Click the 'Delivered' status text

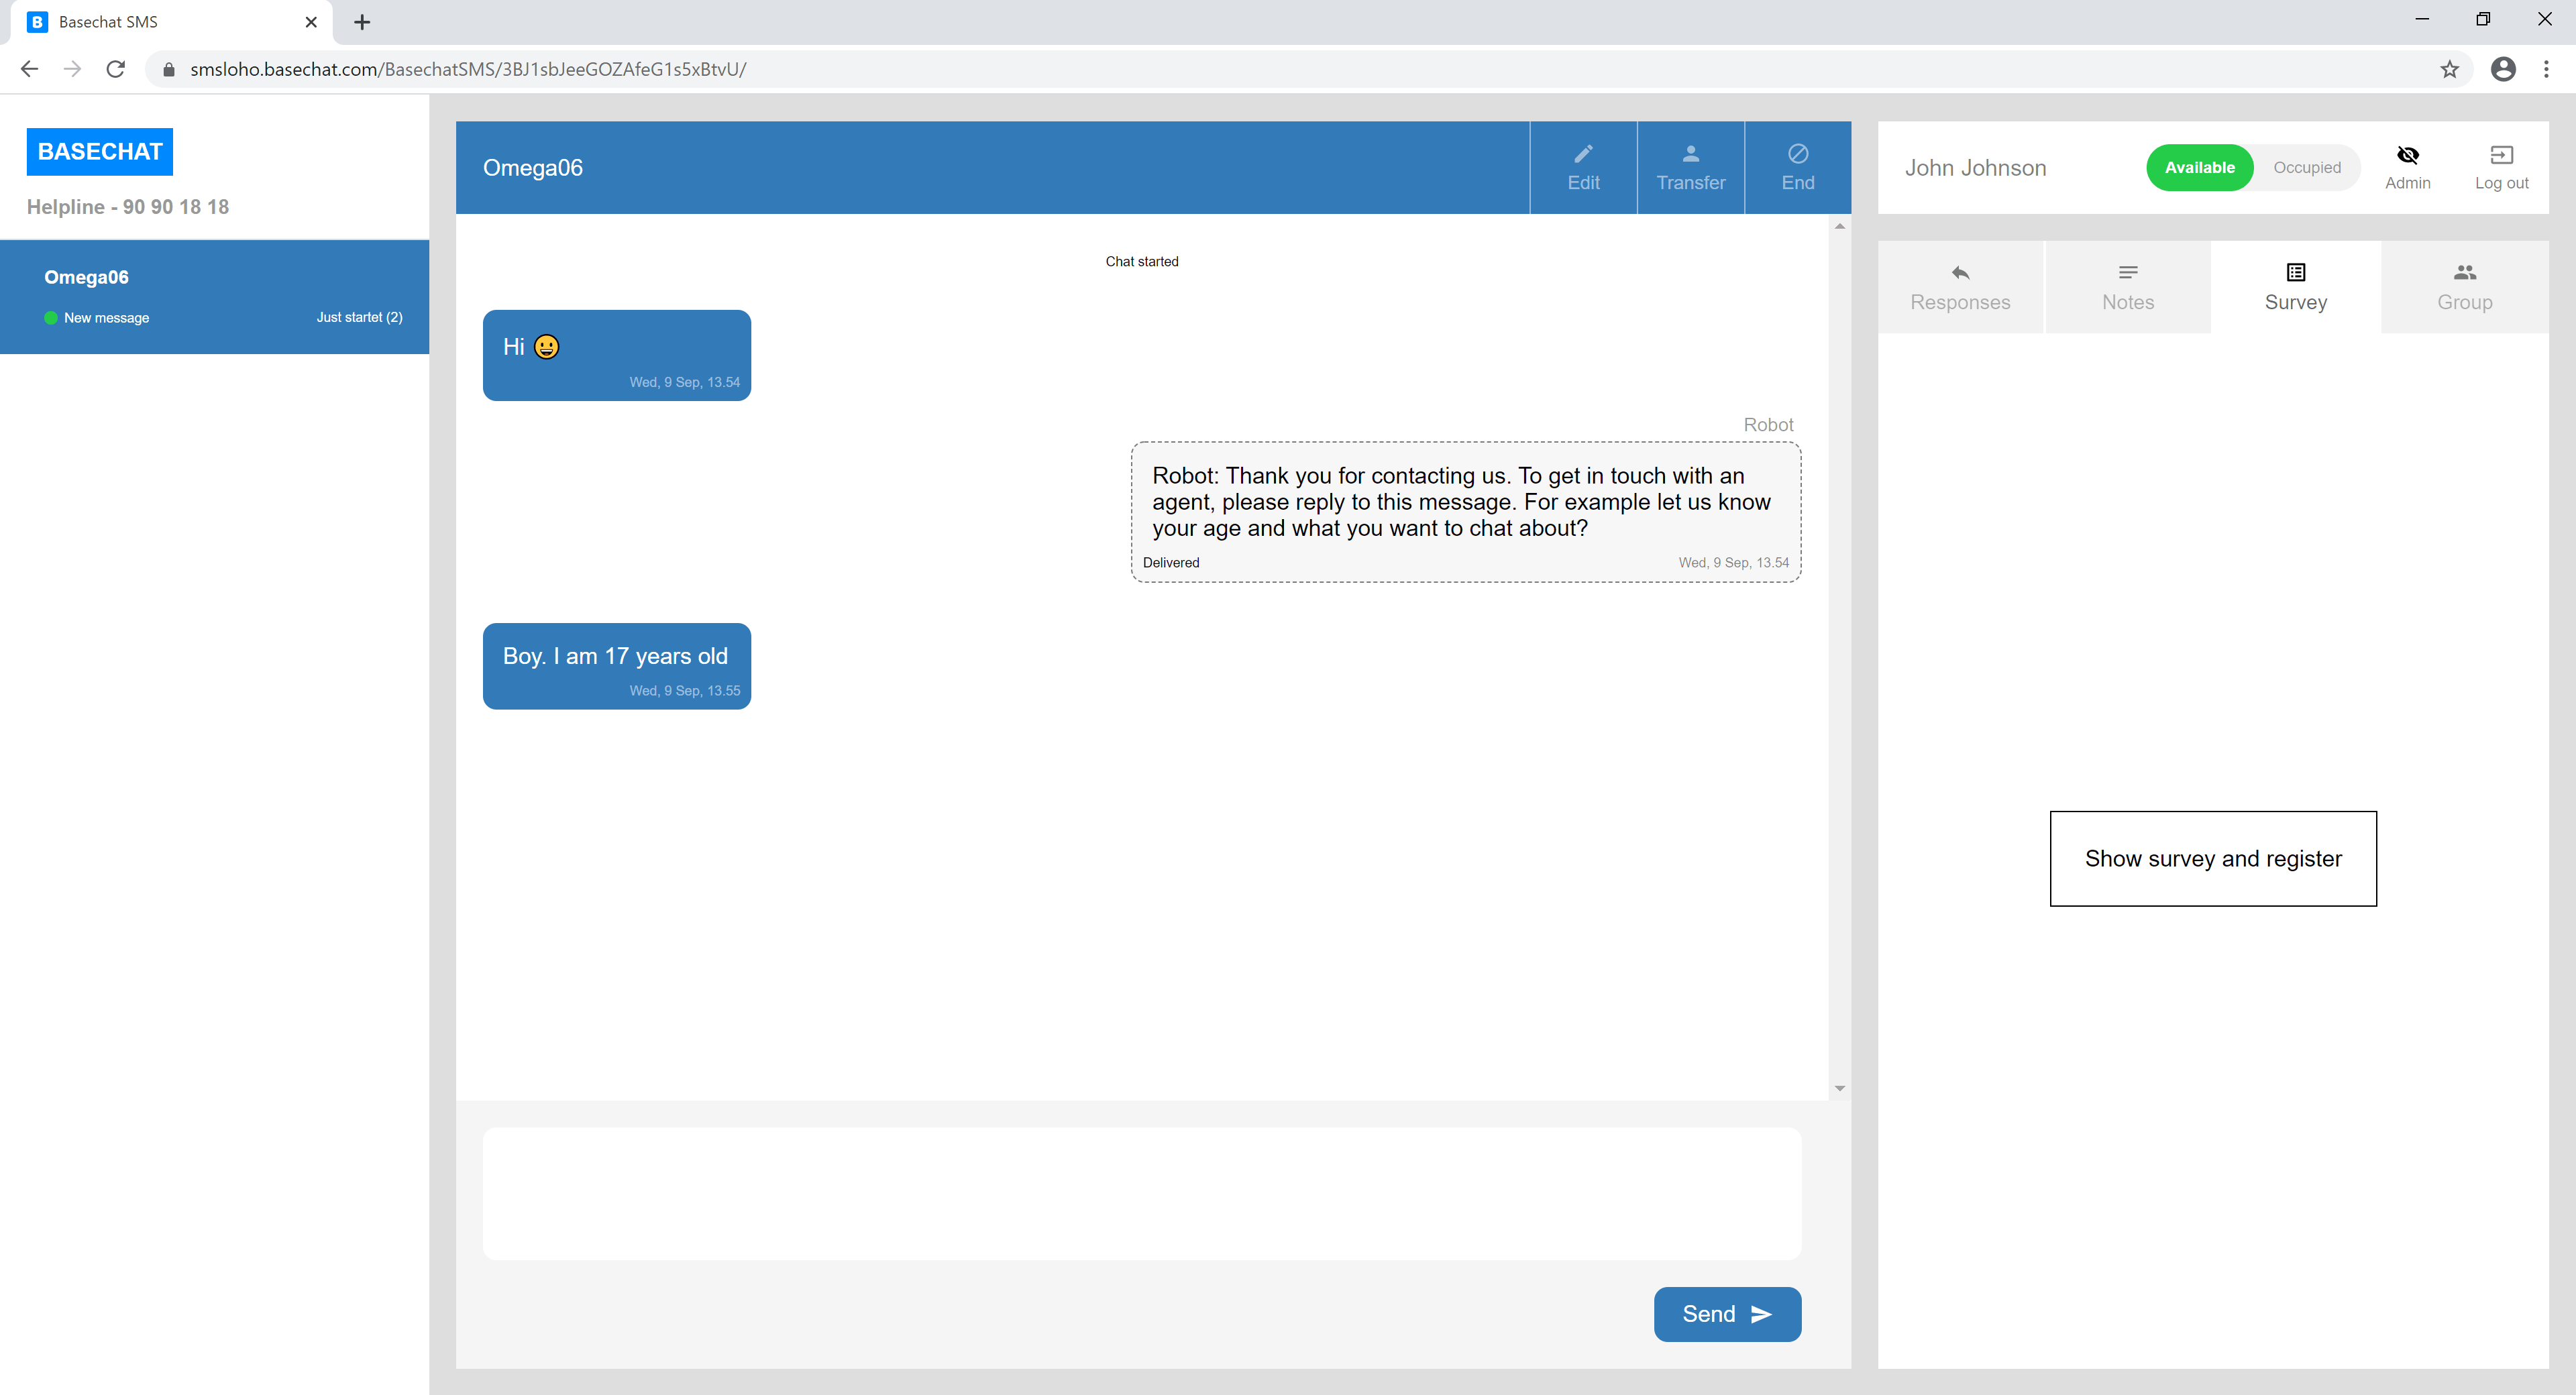coord(1170,563)
